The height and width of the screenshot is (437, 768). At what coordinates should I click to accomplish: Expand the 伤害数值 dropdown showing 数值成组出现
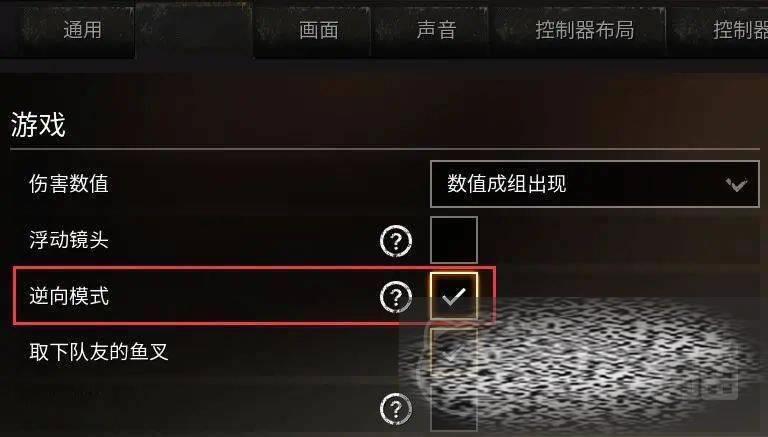[x=595, y=184]
